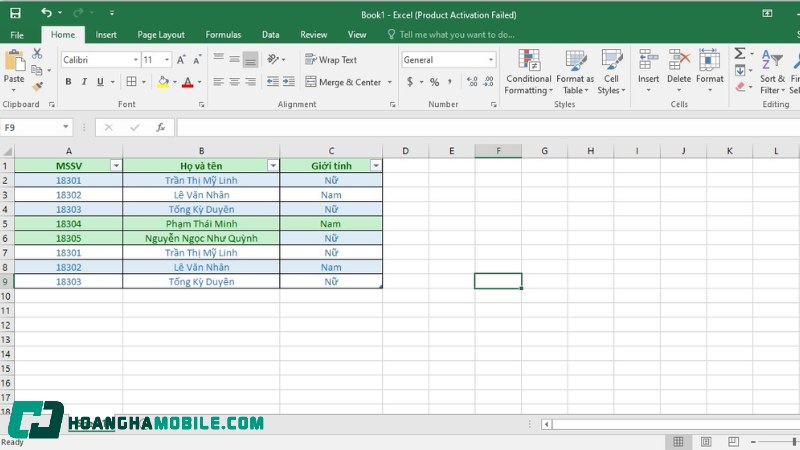800x450 pixels.
Task: Open Format as Table gallery
Action: [576, 71]
